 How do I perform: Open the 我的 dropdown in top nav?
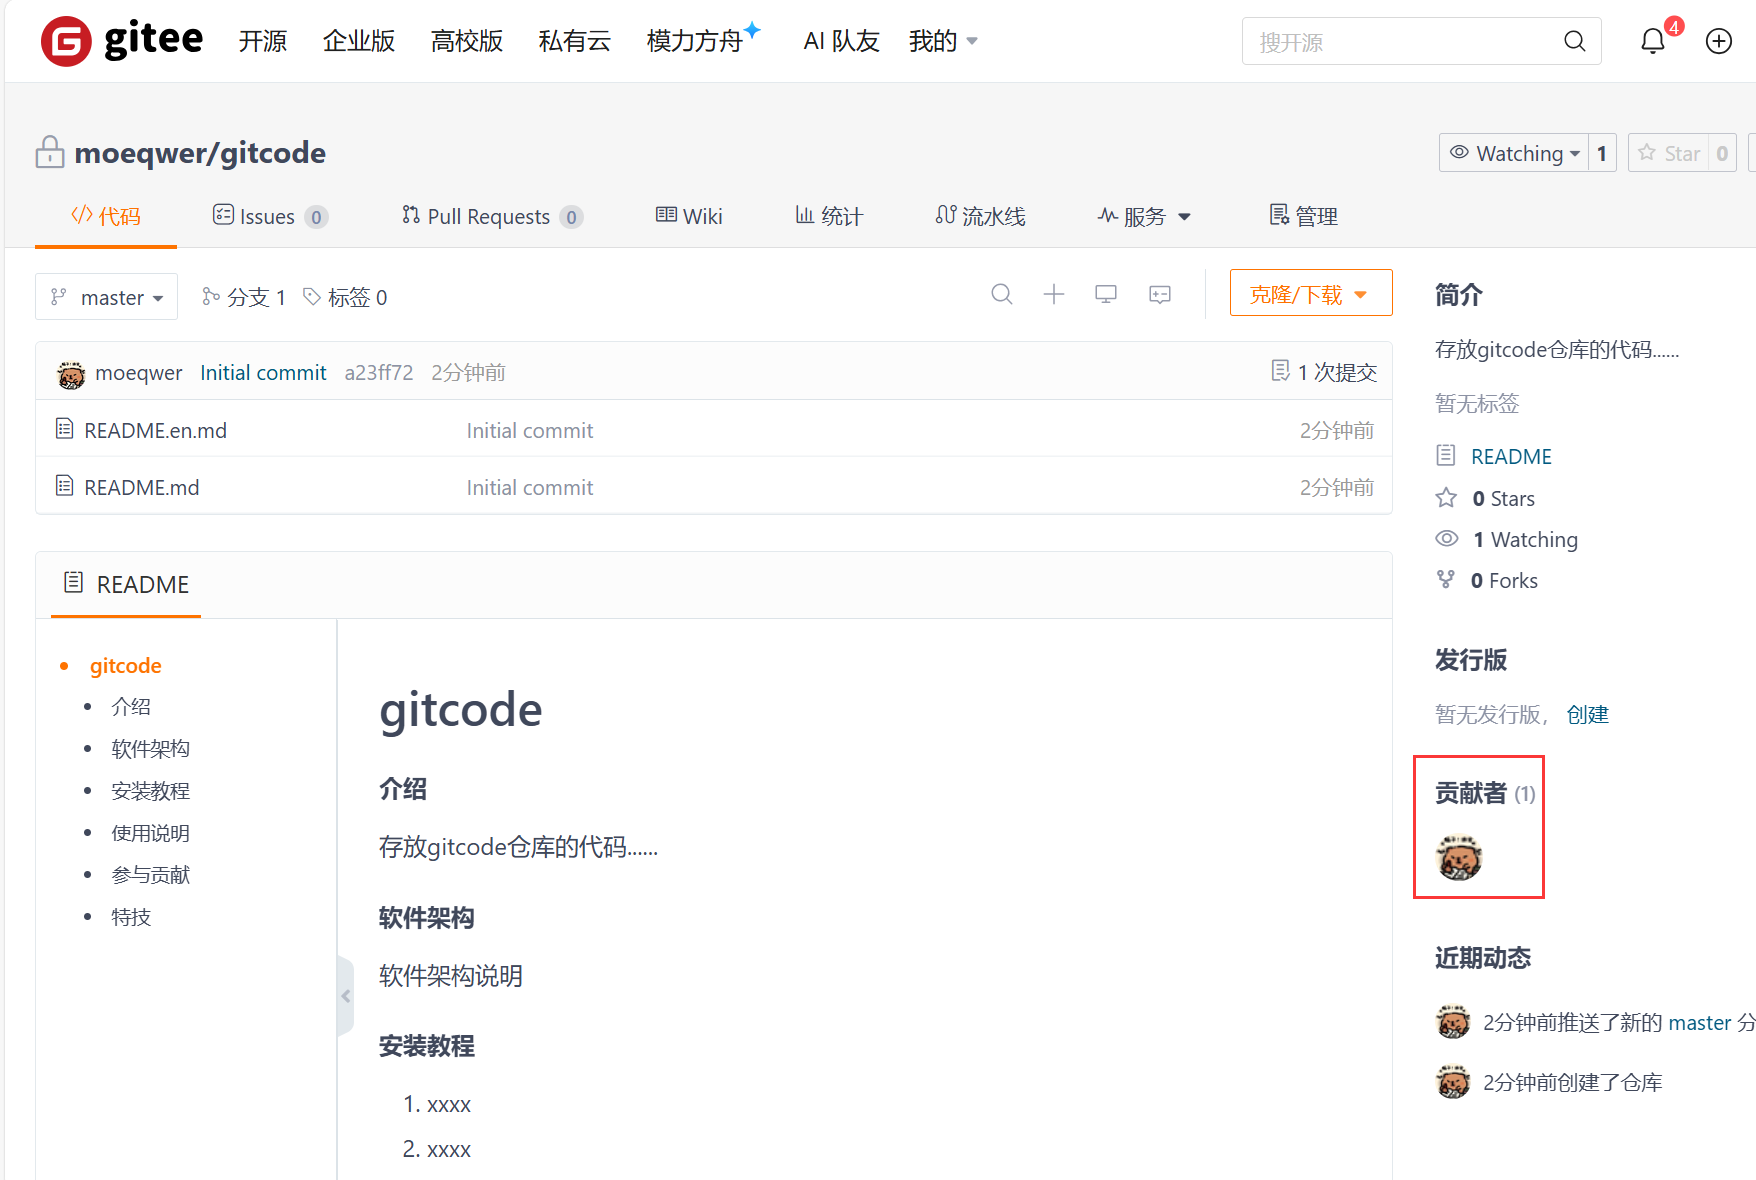click(x=943, y=41)
